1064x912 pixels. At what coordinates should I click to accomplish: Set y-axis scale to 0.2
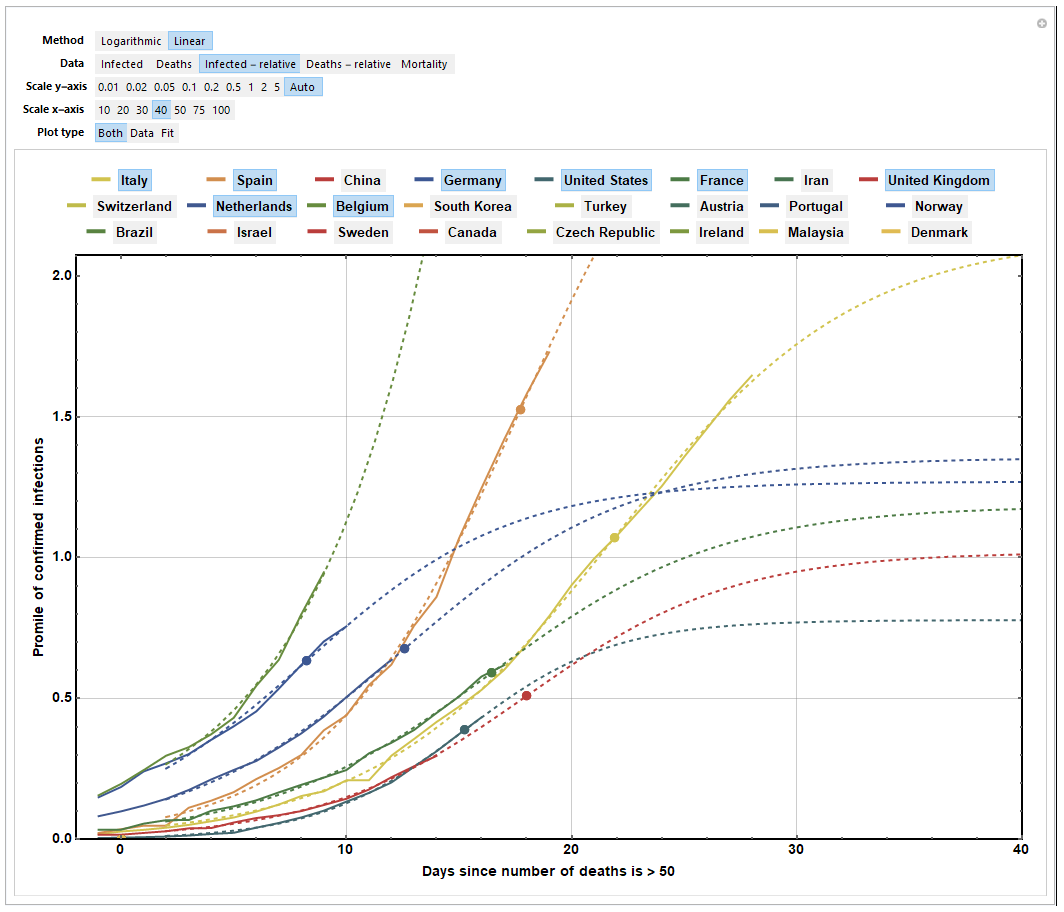click(x=212, y=88)
